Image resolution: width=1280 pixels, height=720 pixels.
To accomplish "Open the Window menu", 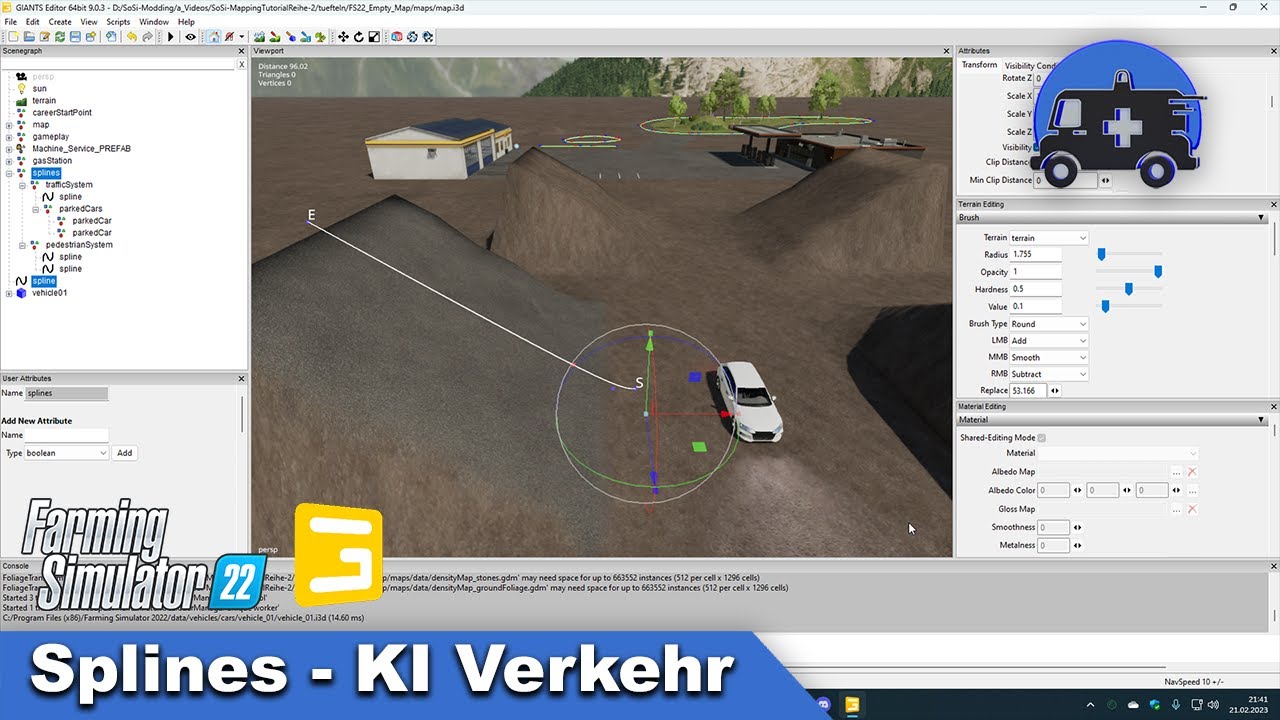I will [x=154, y=21].
